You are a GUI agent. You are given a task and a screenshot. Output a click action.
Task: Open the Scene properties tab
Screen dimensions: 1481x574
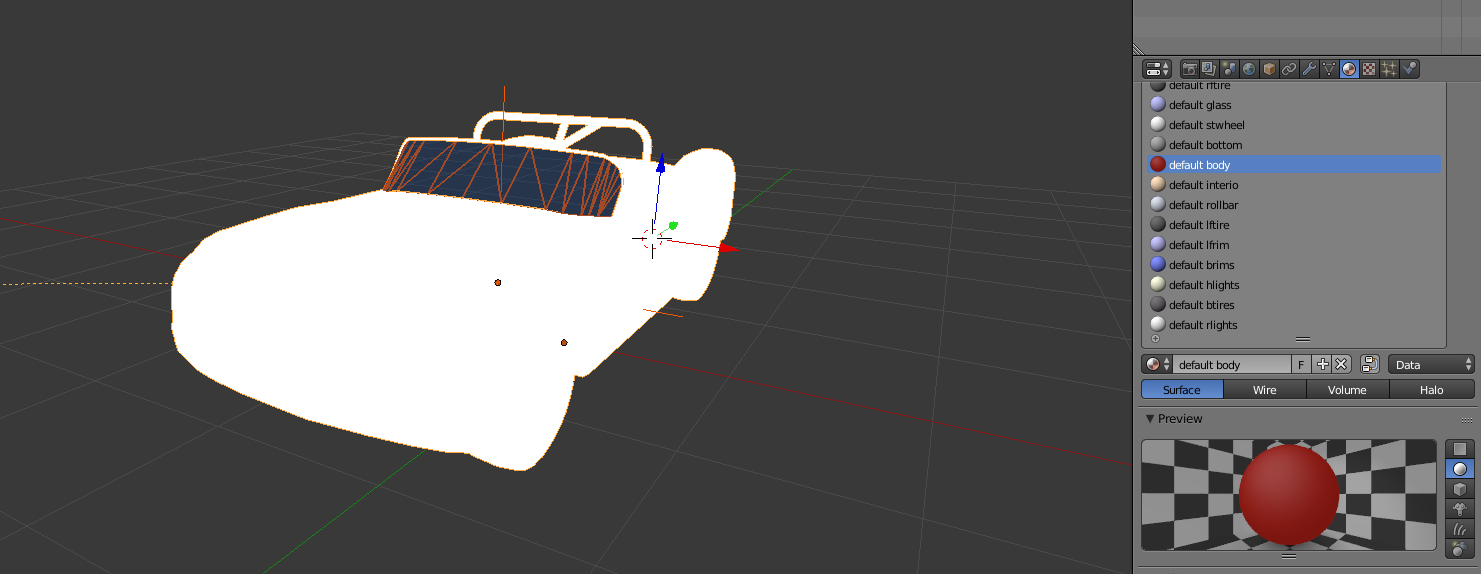(1229, 69)
